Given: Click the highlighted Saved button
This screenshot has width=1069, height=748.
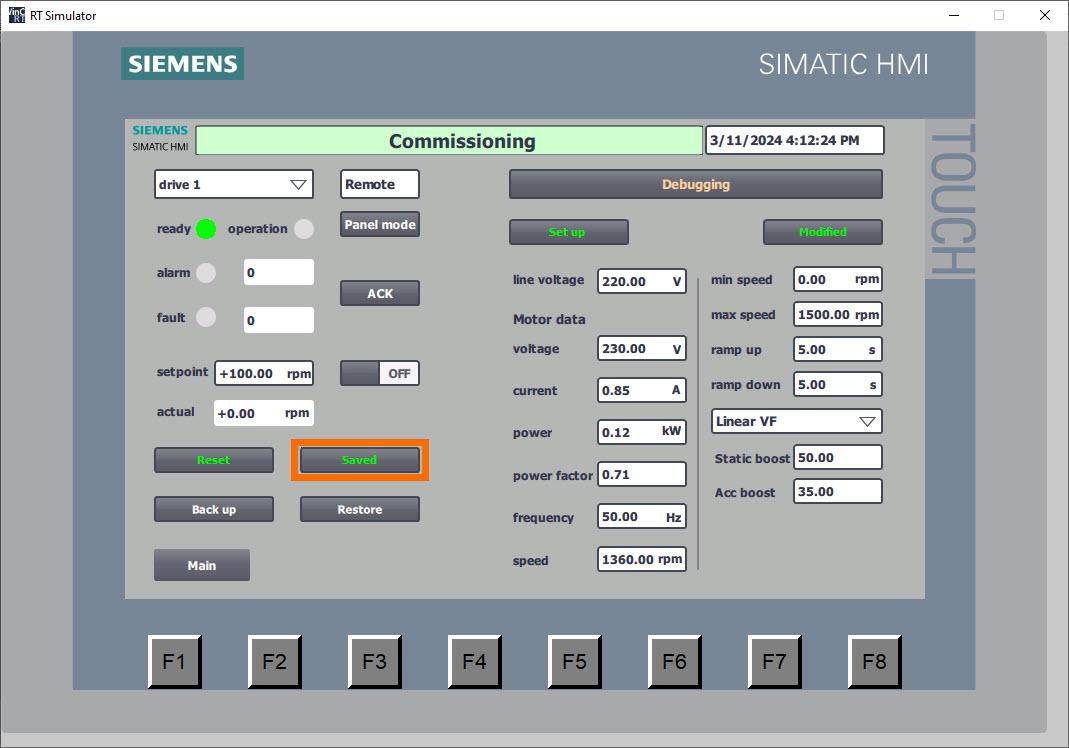Looking at the screenshot, I should pos(359,460).
